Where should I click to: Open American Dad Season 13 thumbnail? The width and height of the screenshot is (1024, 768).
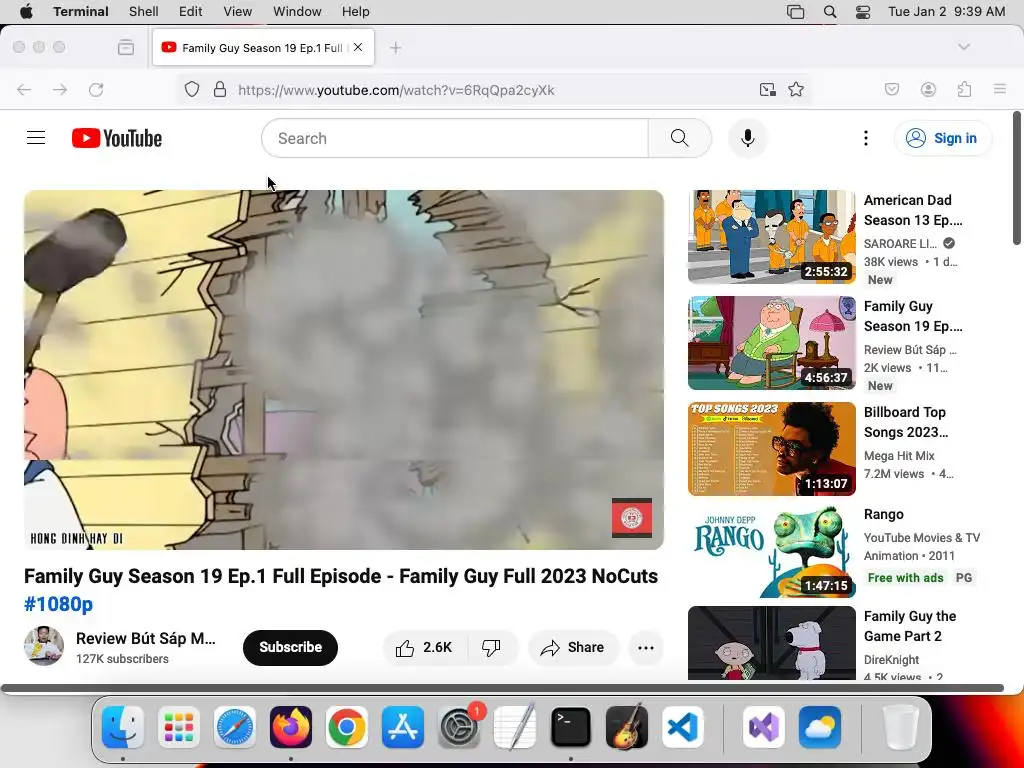(771, 236)
